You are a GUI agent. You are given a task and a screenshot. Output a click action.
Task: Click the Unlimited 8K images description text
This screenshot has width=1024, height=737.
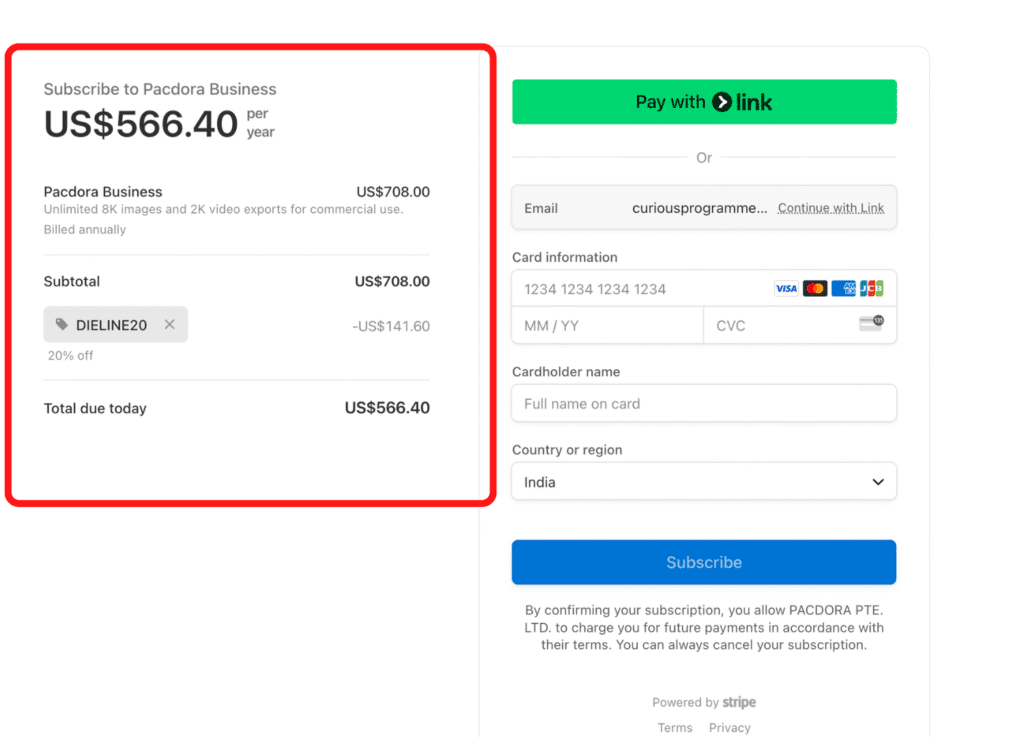click(223, 210)
